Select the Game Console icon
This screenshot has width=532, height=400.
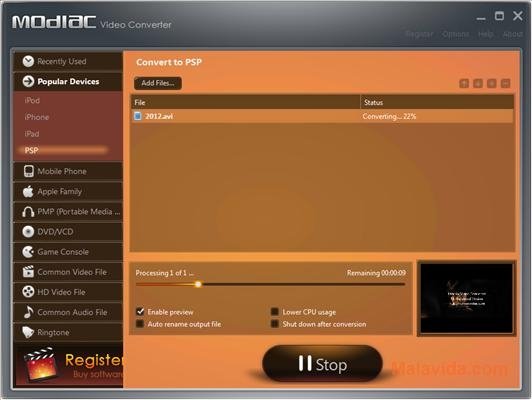click(x=28, y=252)
